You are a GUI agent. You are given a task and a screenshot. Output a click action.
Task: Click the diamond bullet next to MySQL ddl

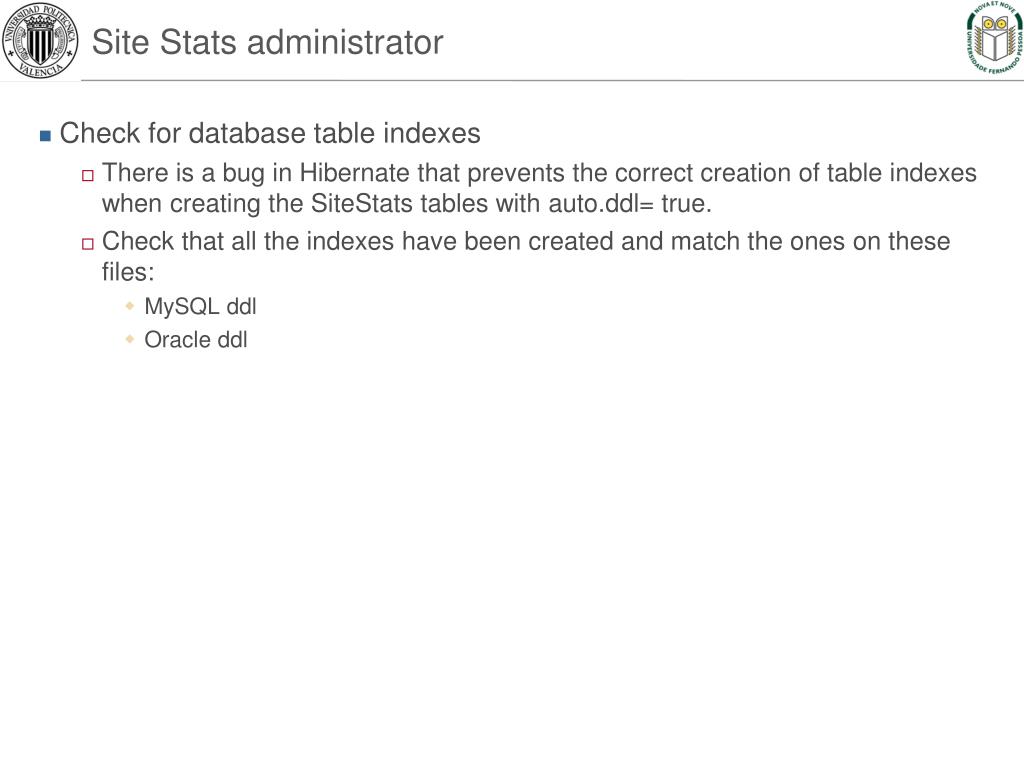click(130, 305)
